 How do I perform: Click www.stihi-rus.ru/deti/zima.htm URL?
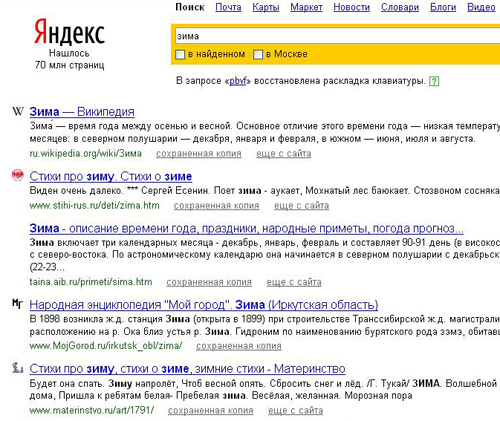click(94, 205)
